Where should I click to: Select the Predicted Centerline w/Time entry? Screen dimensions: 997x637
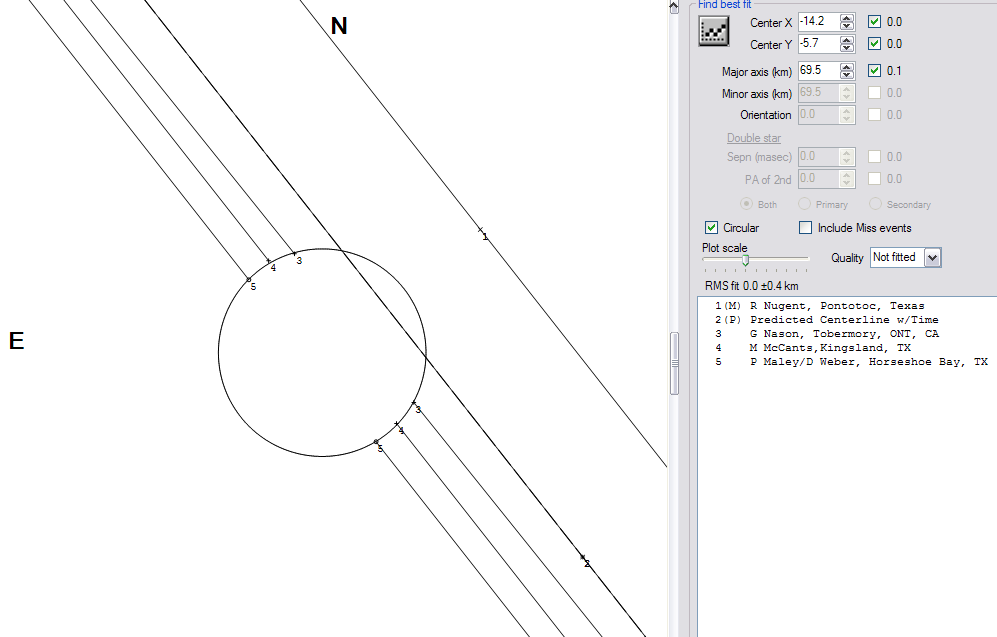tap(843, 320)
